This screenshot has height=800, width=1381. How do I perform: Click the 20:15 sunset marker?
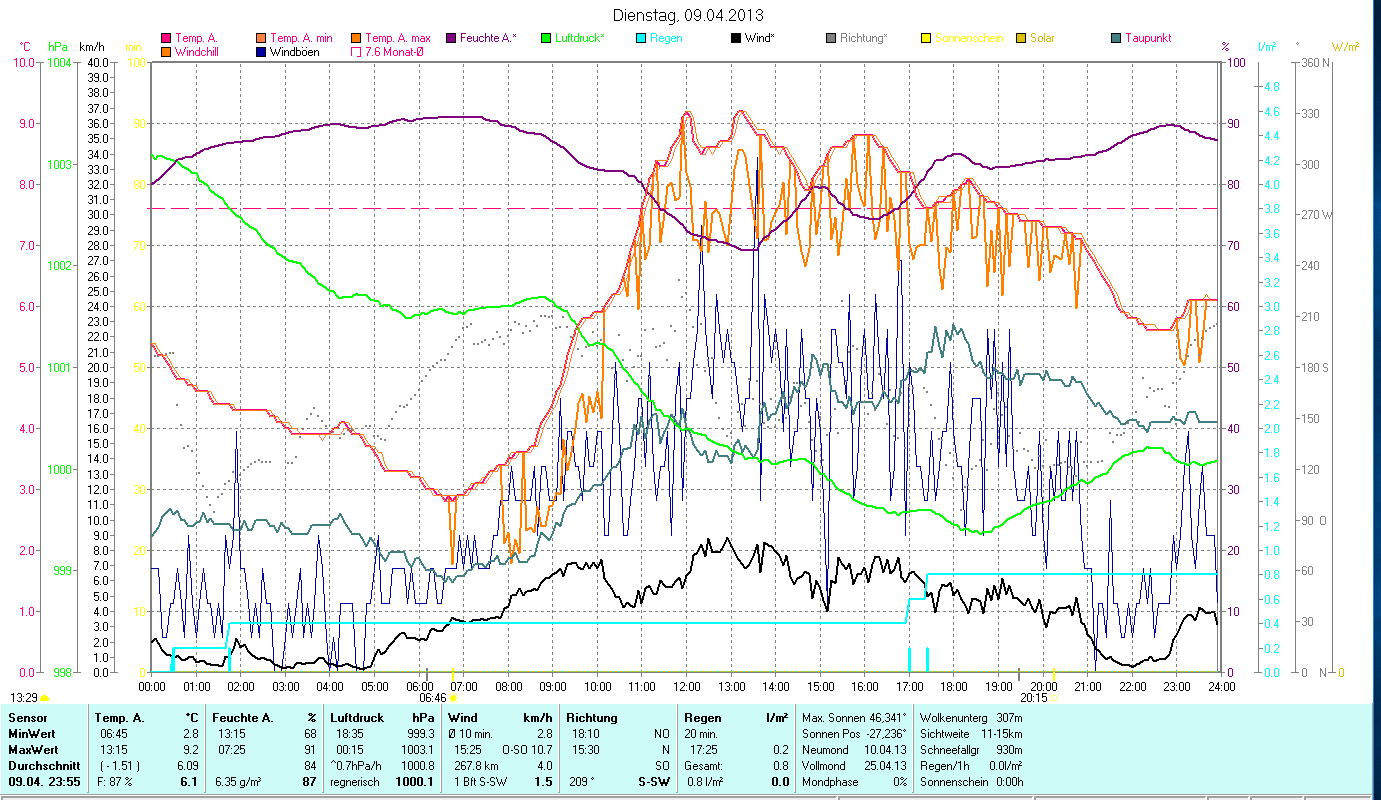1033,698
